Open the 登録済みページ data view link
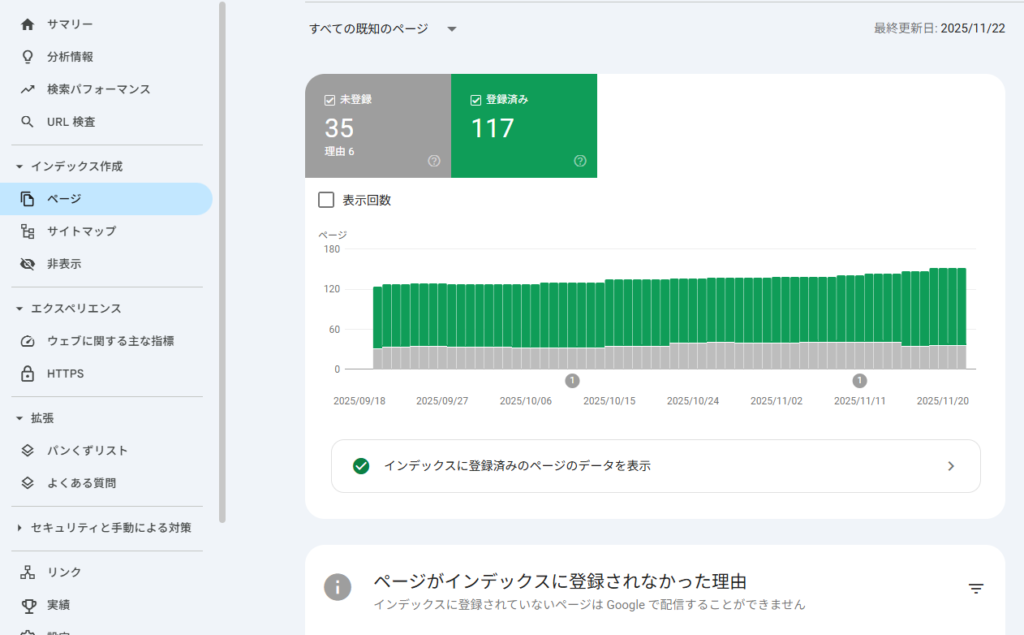The height and width of the screenshot is (635, 1024). (655, 466)
